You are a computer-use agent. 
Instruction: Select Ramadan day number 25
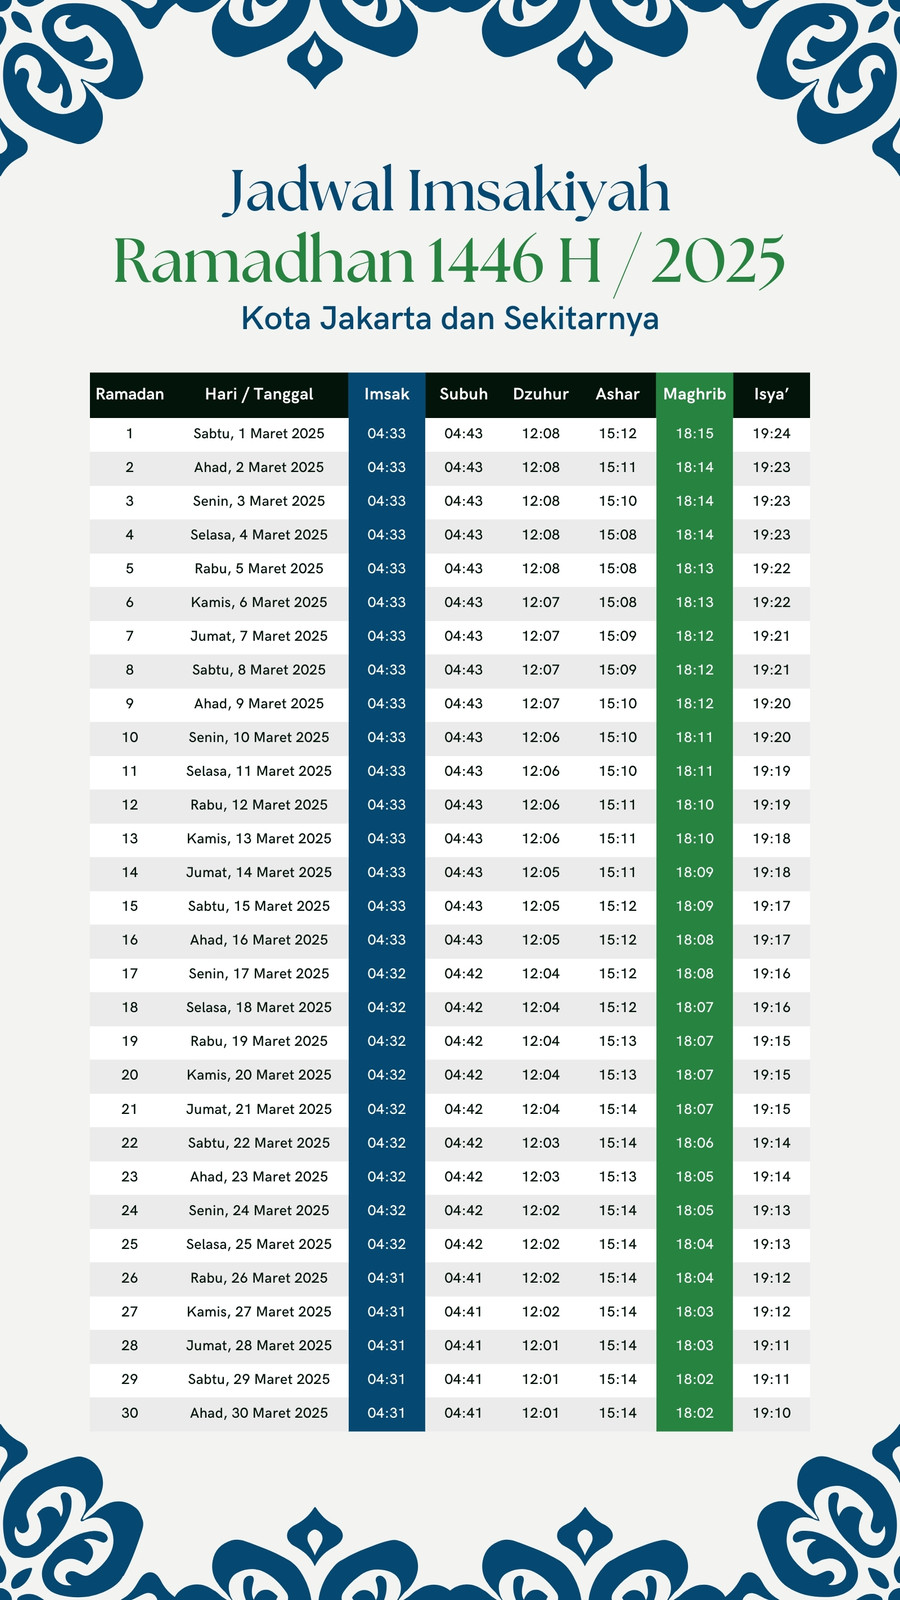(130, 1244)
